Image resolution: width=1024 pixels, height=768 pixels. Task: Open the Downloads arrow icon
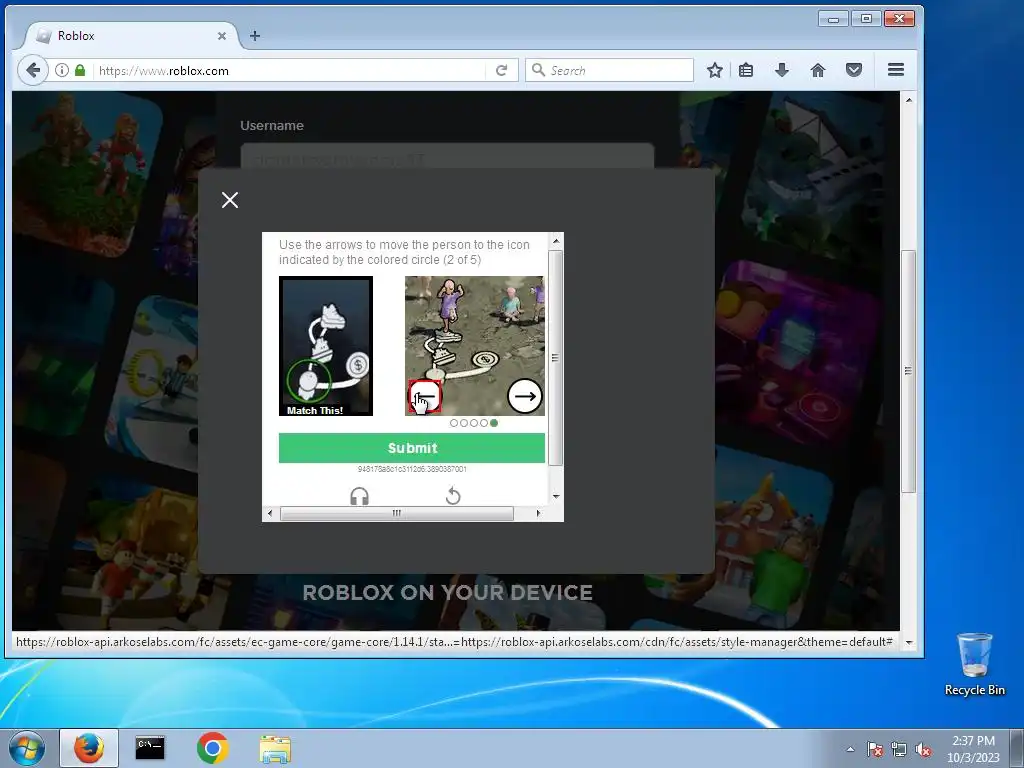(x=782, y=71)
